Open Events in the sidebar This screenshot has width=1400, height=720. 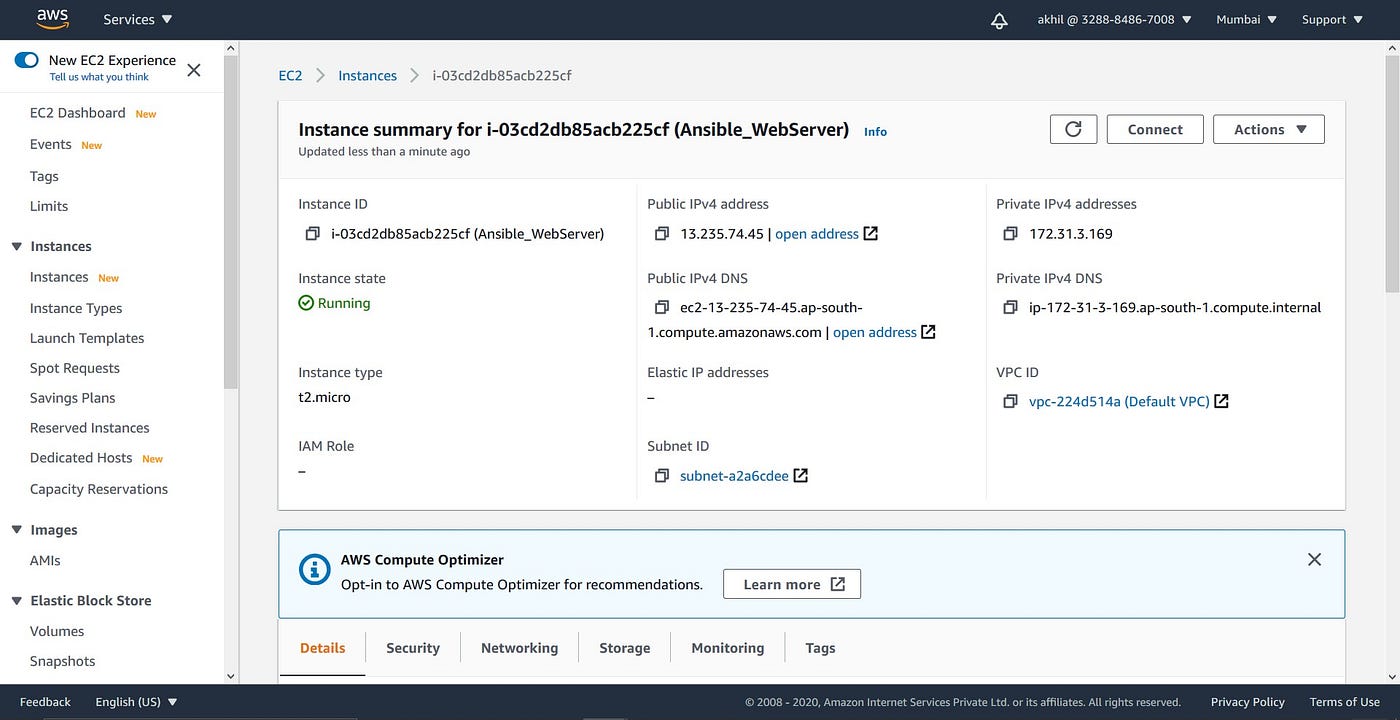[x=50, y=144]
